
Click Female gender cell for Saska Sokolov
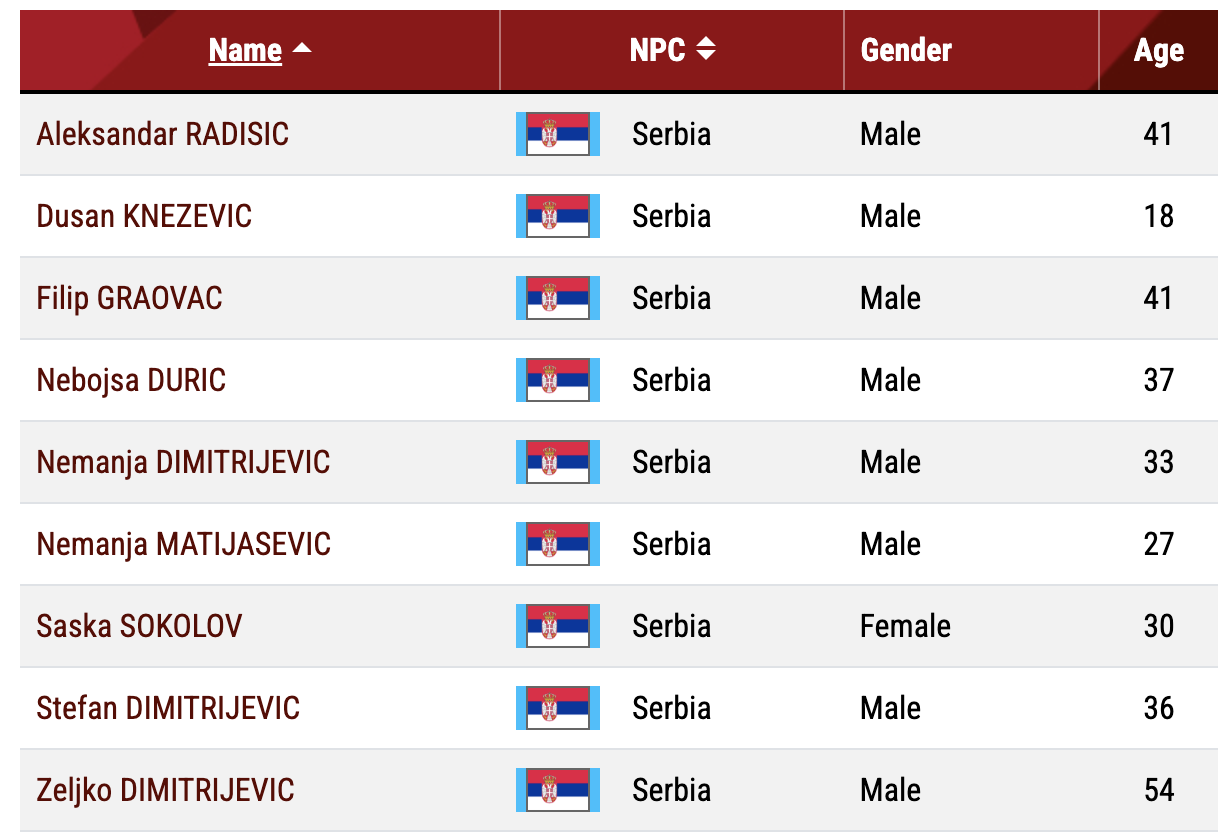[905, 626]
